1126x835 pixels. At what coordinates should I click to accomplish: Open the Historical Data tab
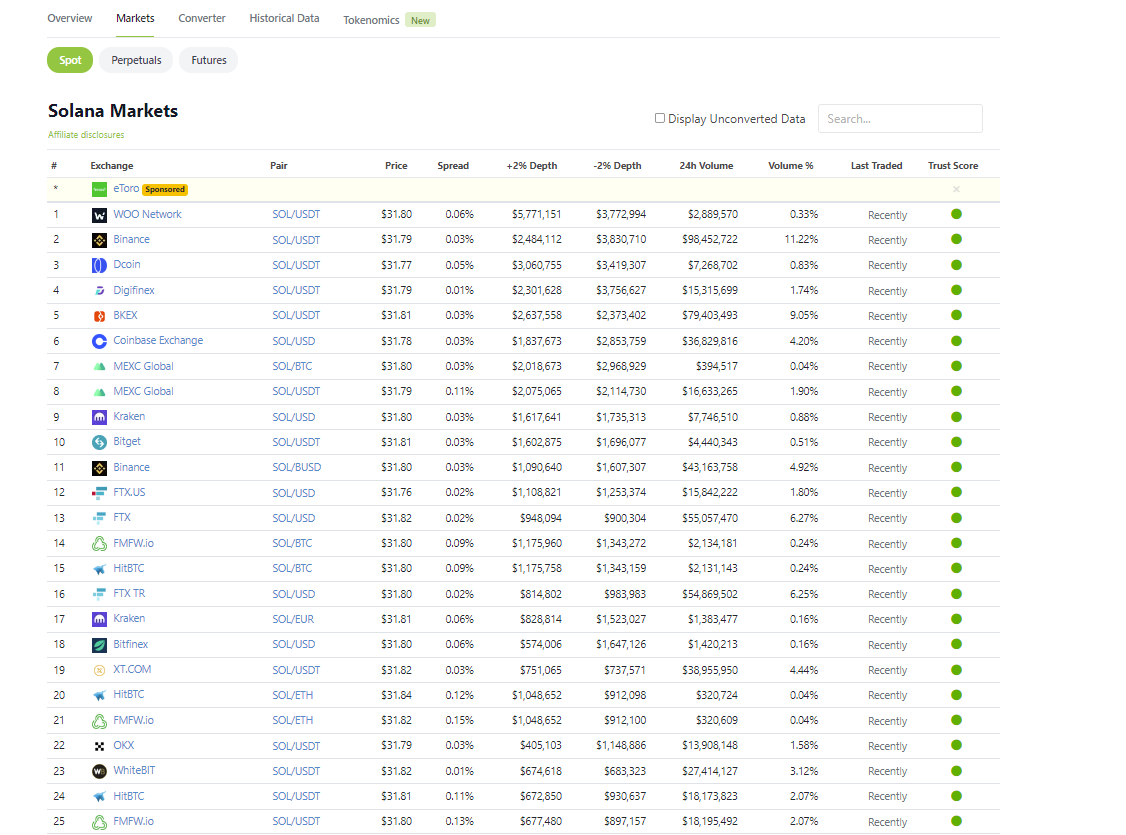click(x=284, y=18)
